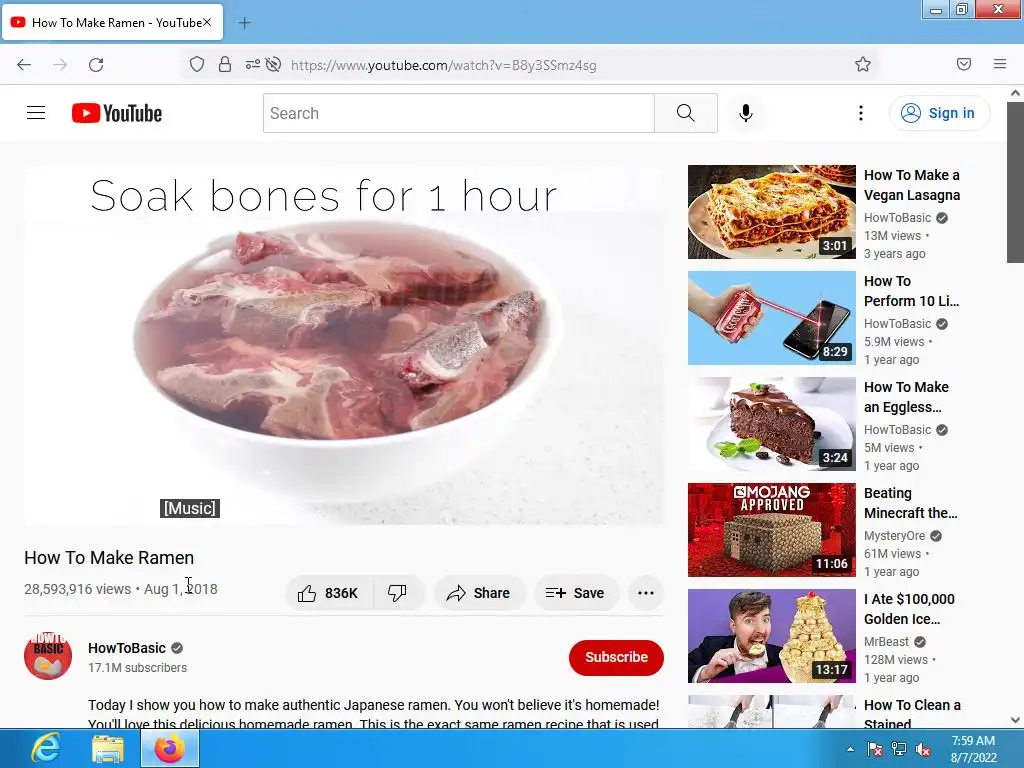Reload the current page
The image size is (1024, 768).
pyautogui.click(x=96, y=65)
